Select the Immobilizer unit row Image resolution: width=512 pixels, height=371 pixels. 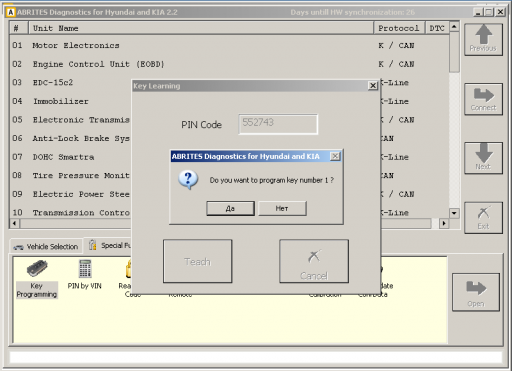pos(71,101)
